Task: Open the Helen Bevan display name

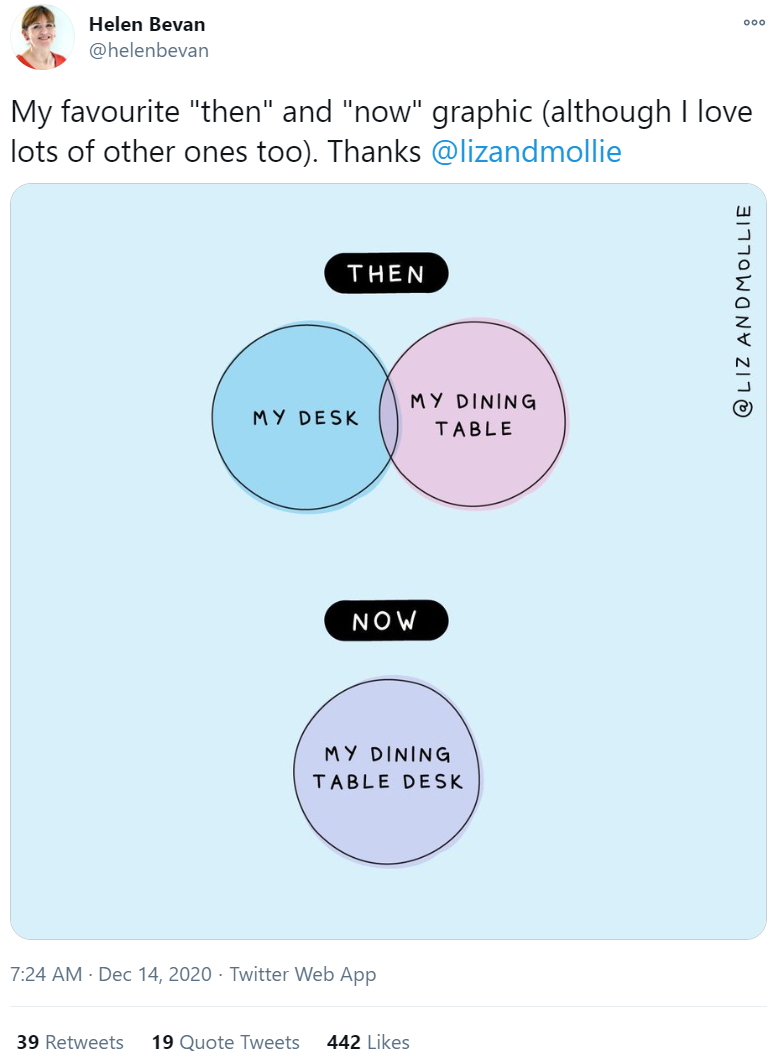Action: point(147,24)
